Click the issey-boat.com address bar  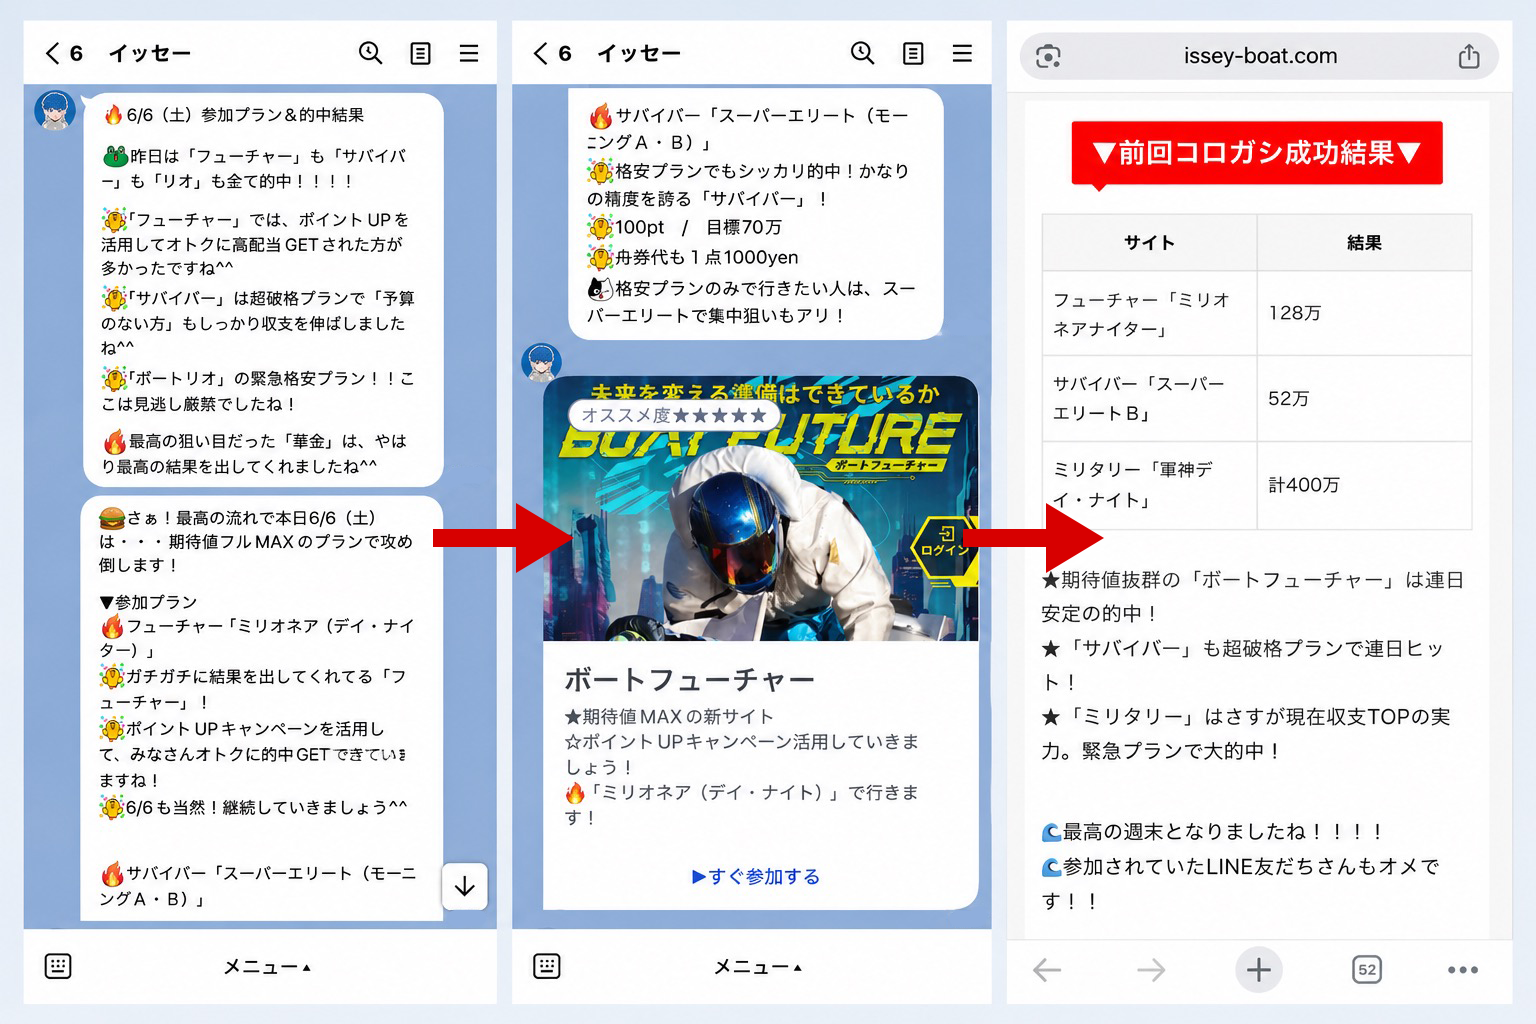1259,56
